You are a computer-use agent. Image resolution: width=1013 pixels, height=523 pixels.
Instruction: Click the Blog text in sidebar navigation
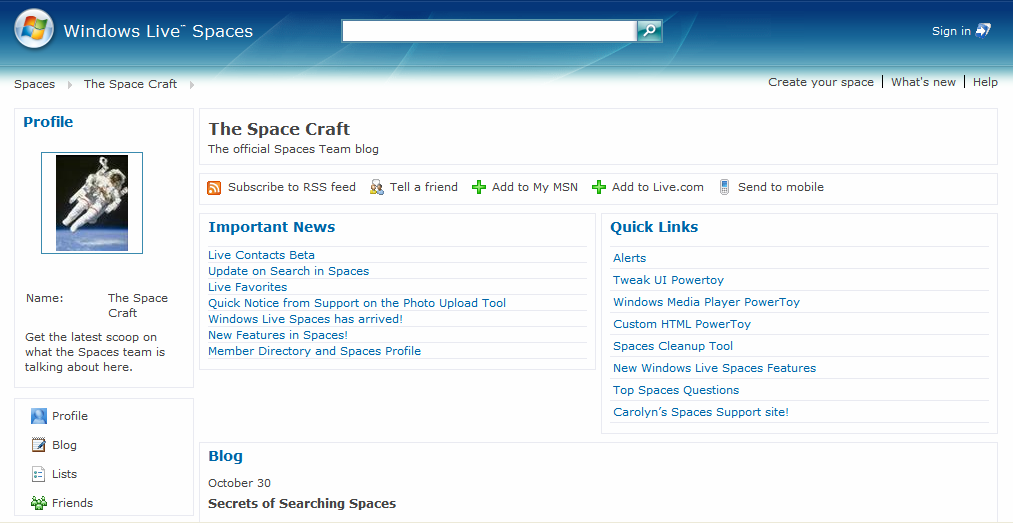(x=65, y=446)
